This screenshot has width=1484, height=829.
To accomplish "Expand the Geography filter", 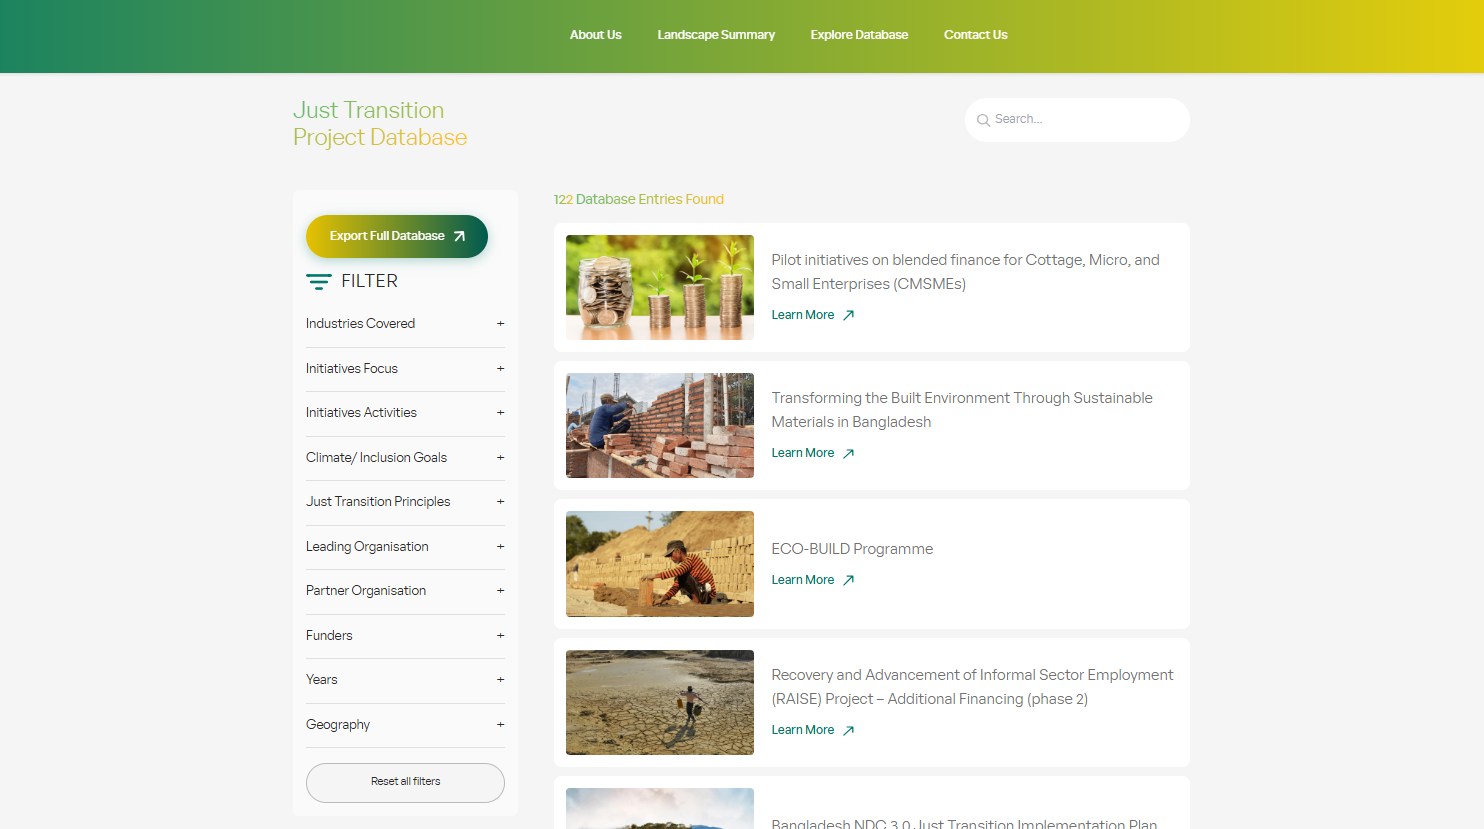I will coord(405,725).
